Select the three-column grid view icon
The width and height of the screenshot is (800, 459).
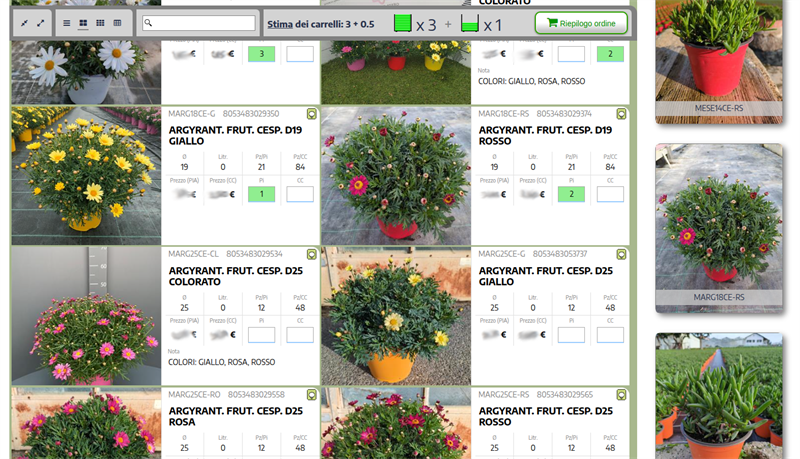(101, 23)
